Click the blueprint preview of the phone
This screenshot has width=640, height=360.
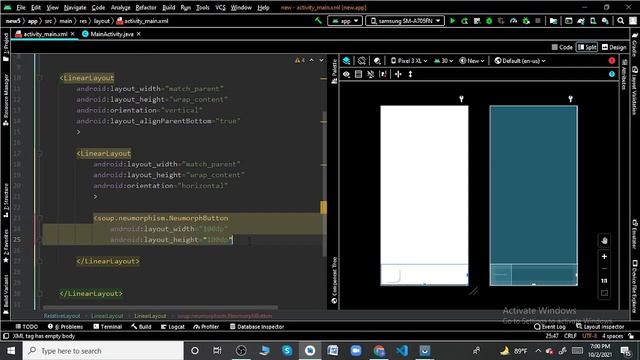click(533, 196)
